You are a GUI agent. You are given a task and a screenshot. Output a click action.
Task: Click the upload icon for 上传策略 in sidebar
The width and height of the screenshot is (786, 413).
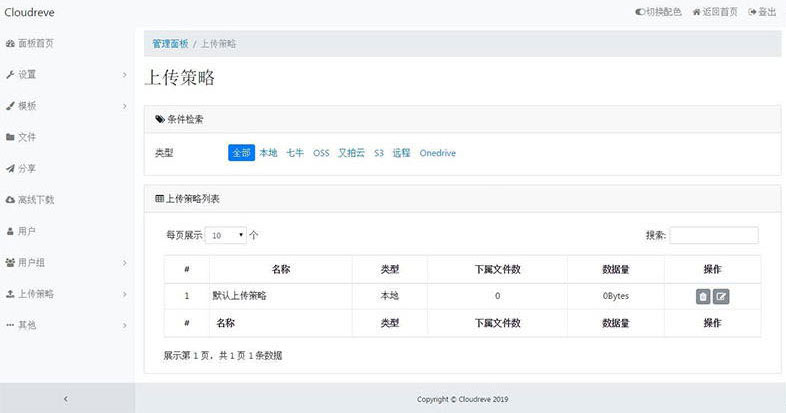pyautogui.click(x=10, y=294)
